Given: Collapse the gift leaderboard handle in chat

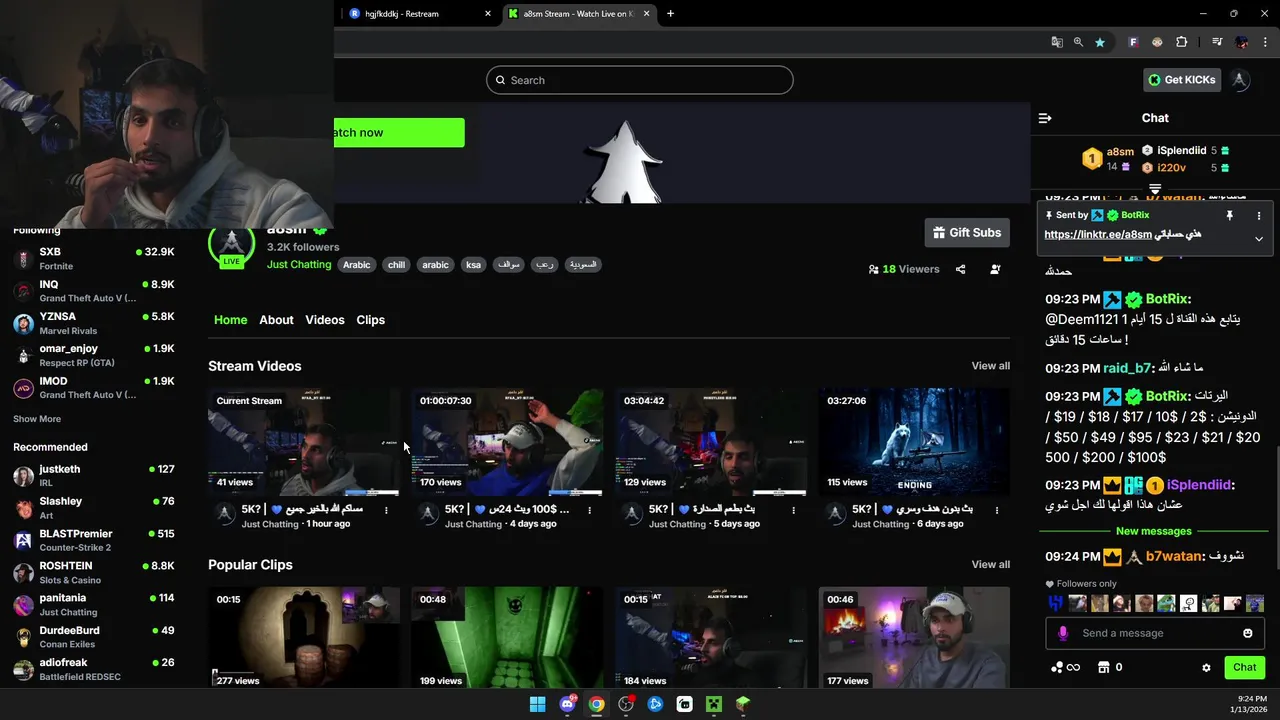Looking at the screenshot, I should (x=1155, y=188).
